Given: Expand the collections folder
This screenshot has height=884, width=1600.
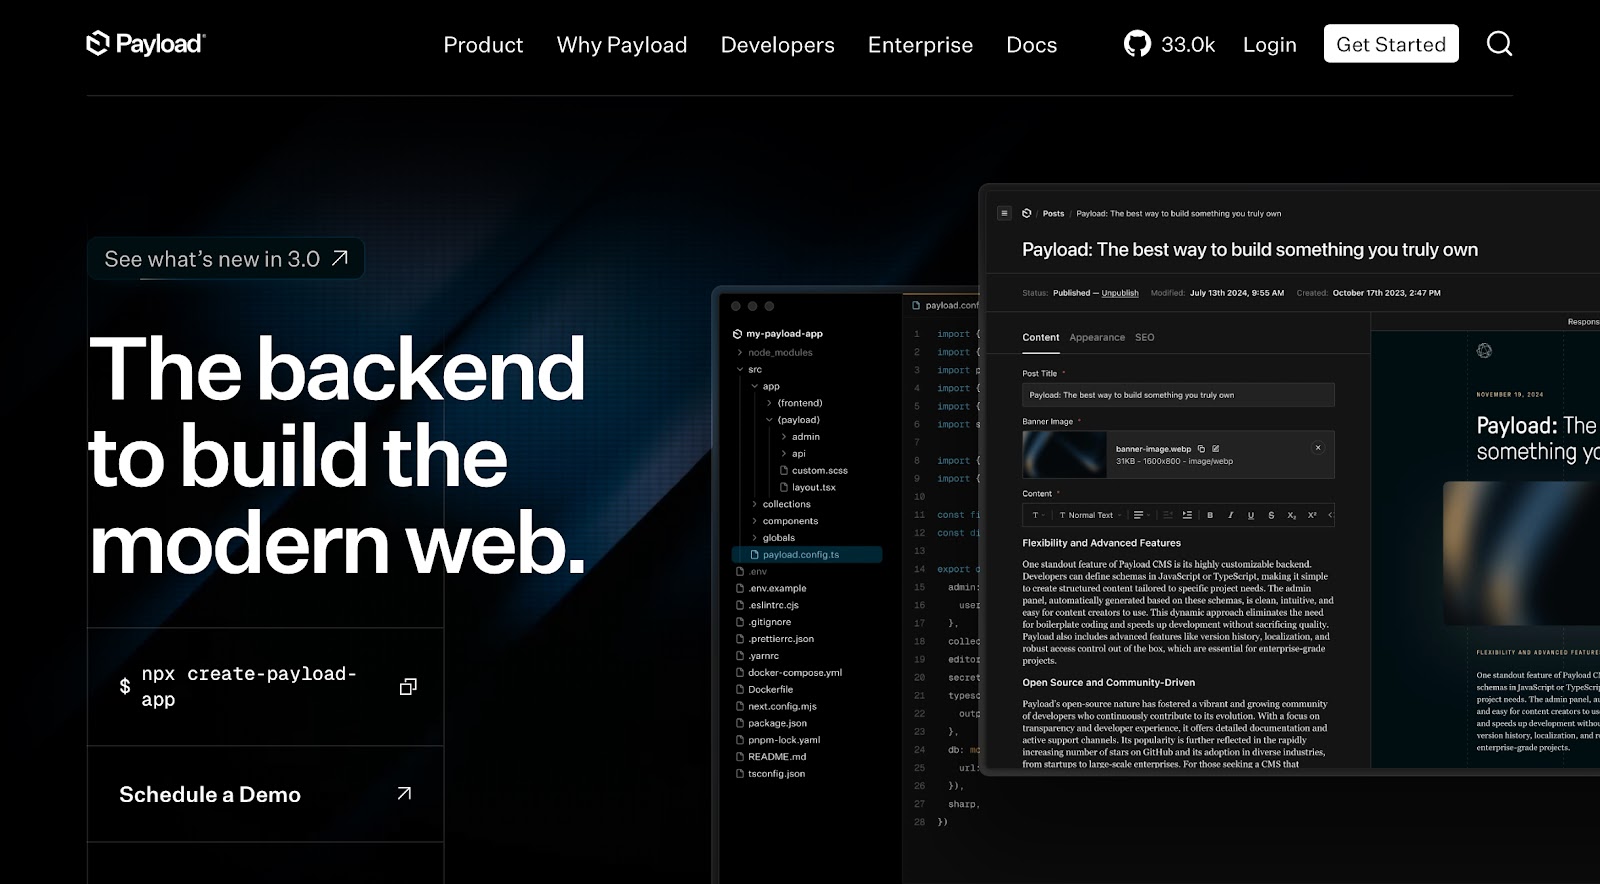Looking at the screenshot, I should pos(755,504).
